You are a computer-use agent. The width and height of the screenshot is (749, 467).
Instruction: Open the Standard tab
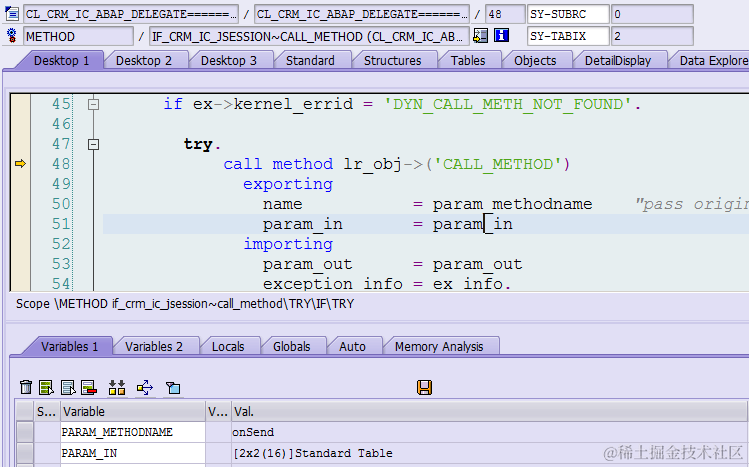[x=310, y=61]
